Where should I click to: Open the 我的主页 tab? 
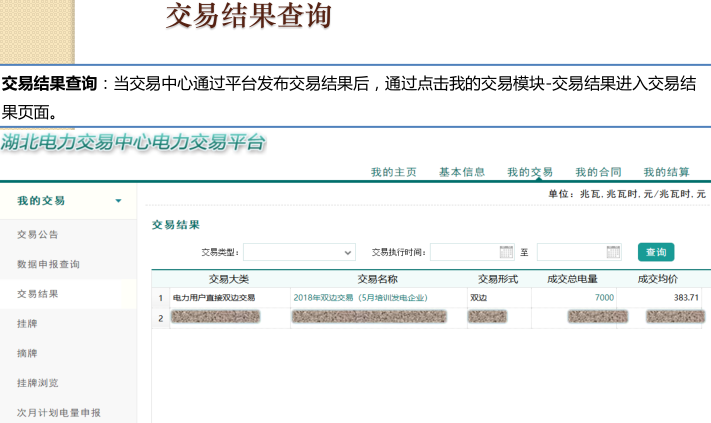(393, 172)
